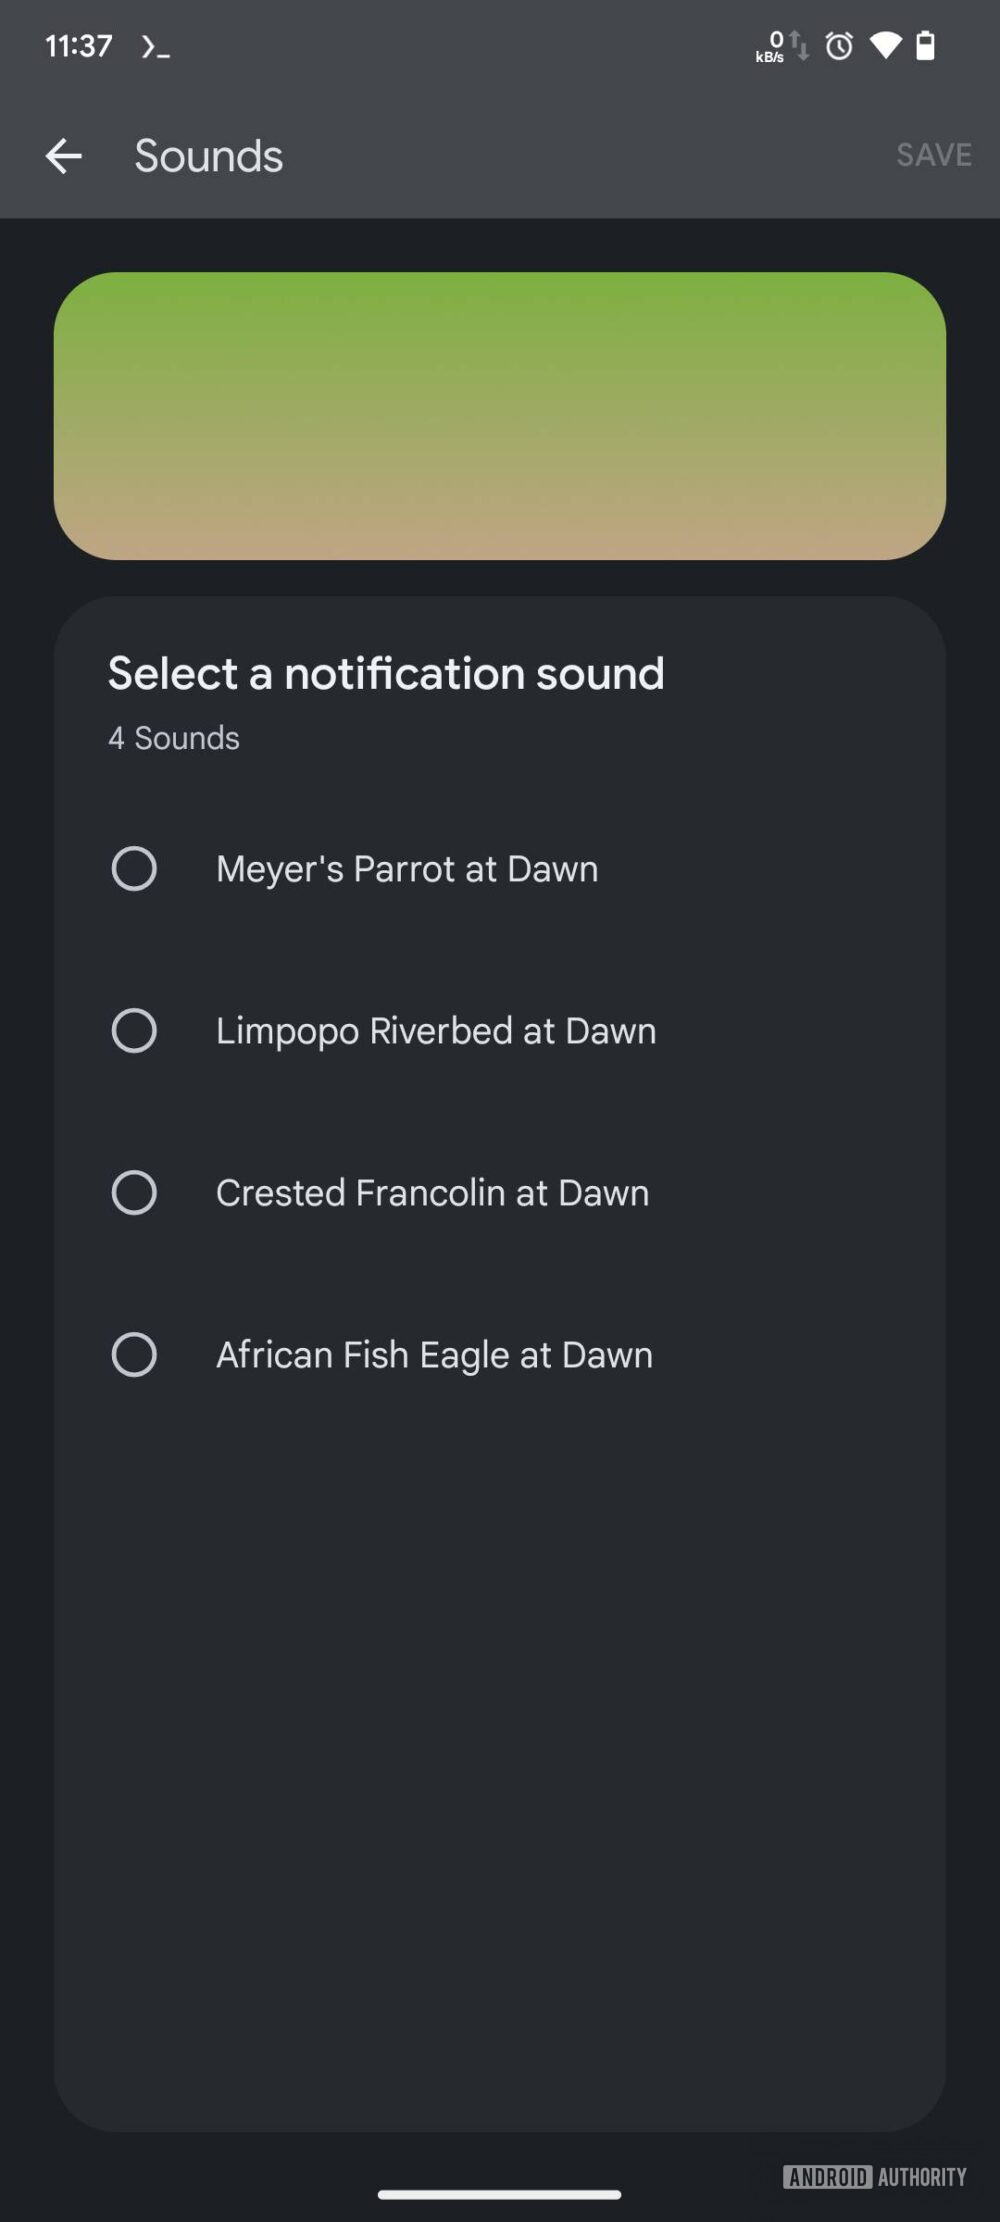This screenshot has width=1000, height=2222.
Task: Tap the terminal prompt status icon
Action: 155,46
